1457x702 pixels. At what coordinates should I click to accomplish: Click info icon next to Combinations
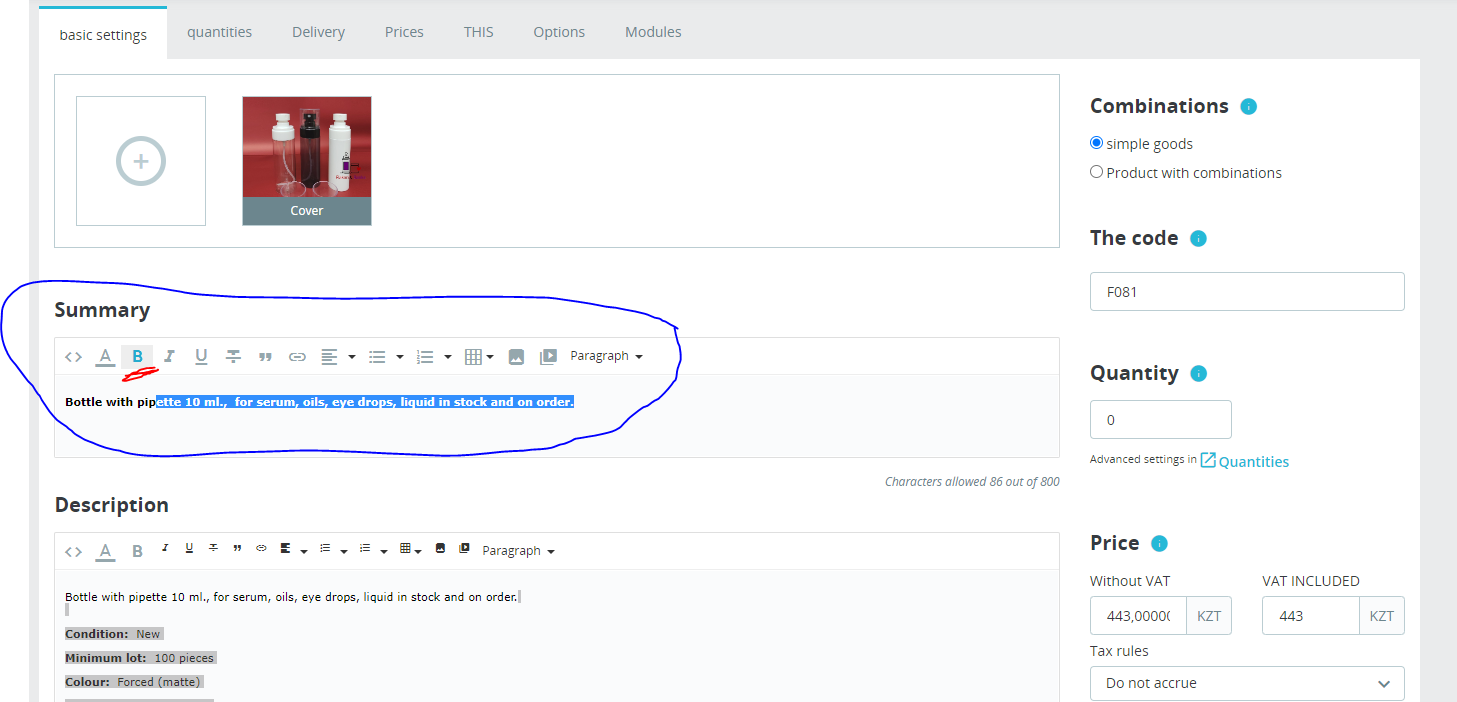click(1248, 106)
